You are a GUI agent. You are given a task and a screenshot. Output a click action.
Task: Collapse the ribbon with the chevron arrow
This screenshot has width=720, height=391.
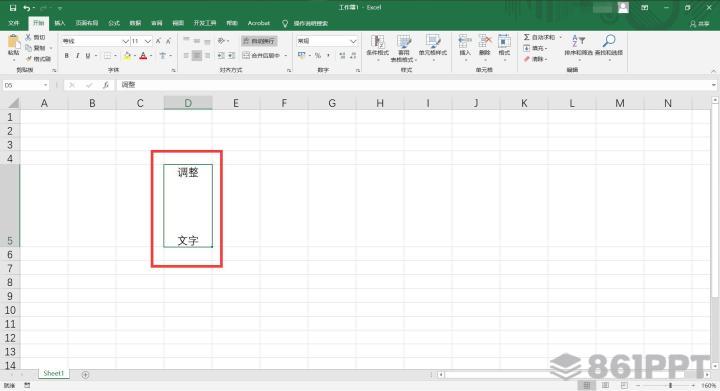point(713,71)
